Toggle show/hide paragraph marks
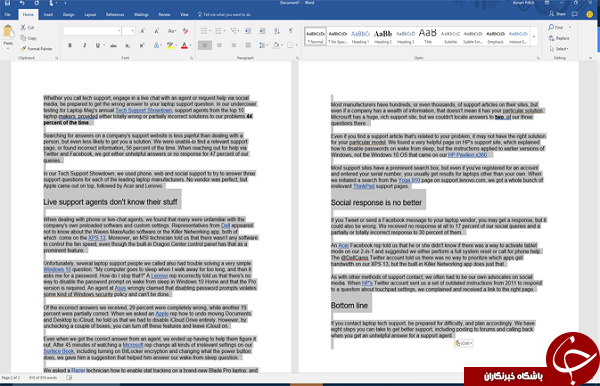600x386 pixels. (291, 31)
